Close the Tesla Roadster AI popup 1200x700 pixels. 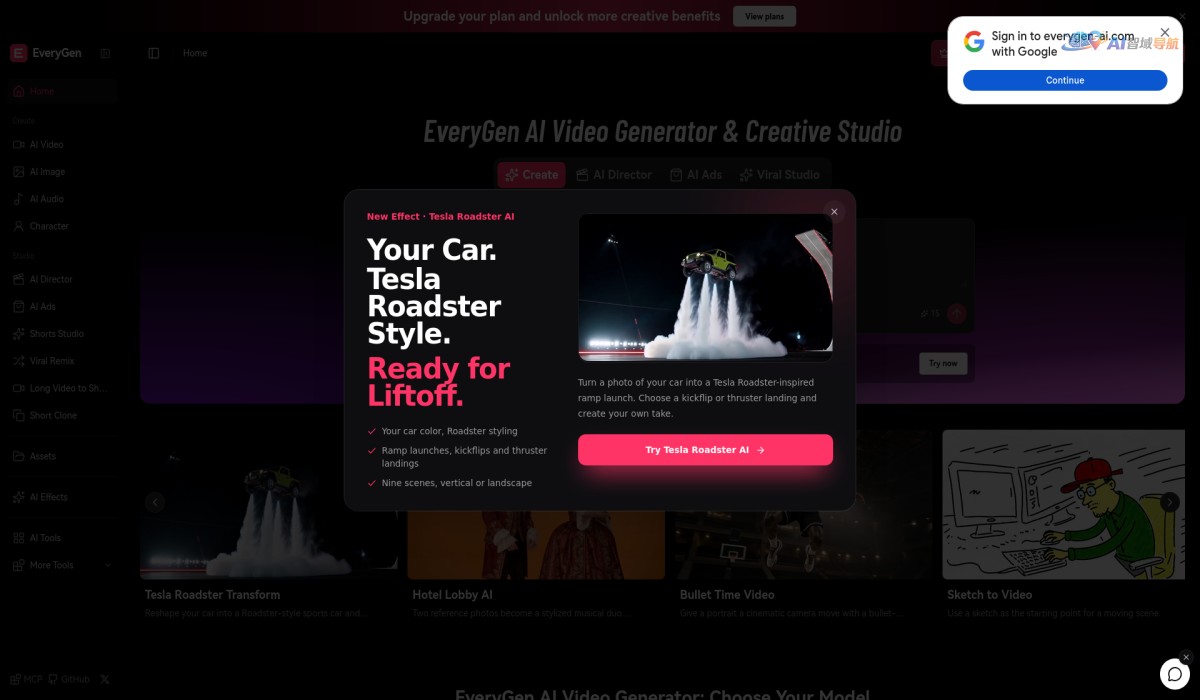pos(834,212)
